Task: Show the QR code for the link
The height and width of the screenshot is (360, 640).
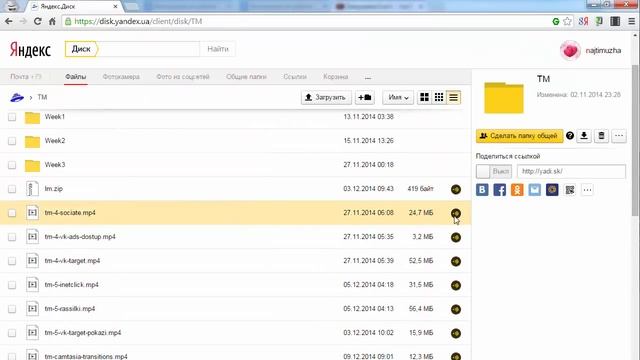Action: point(570,190)
